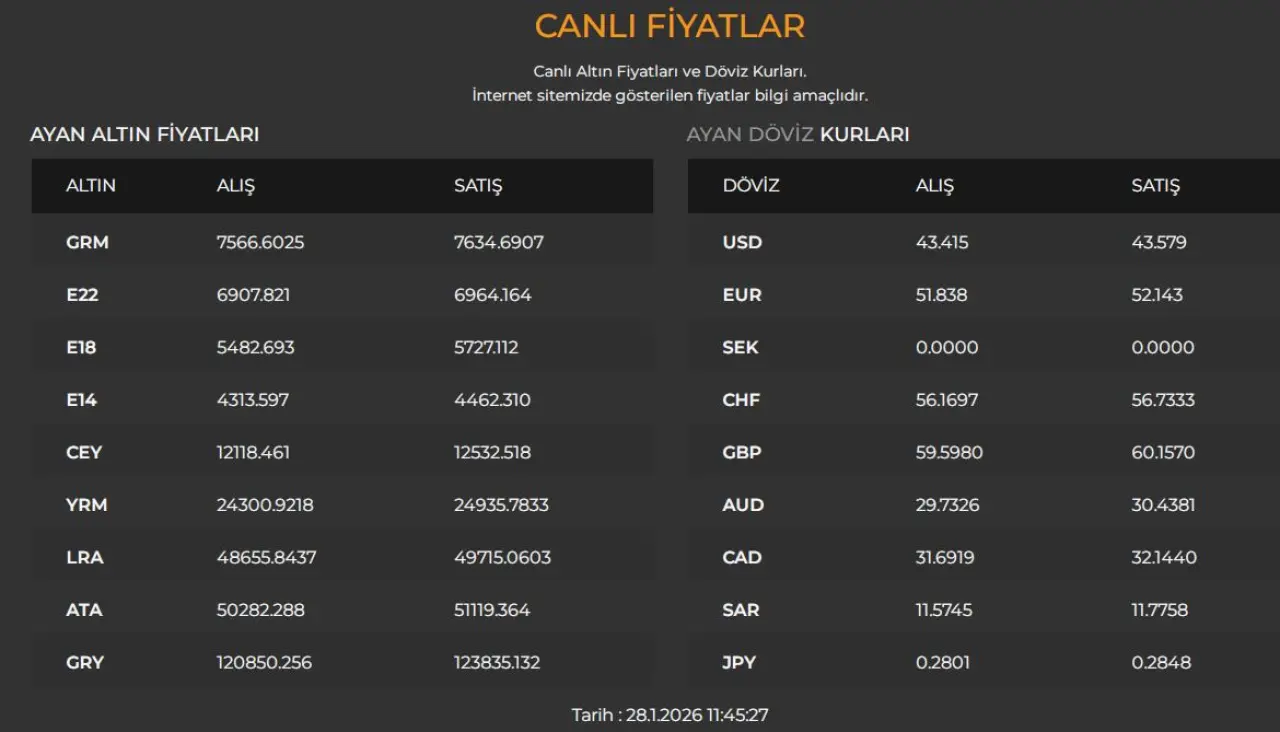Select the CEY gold row label
Screen dimensions: 1280x732
[84, 453]
